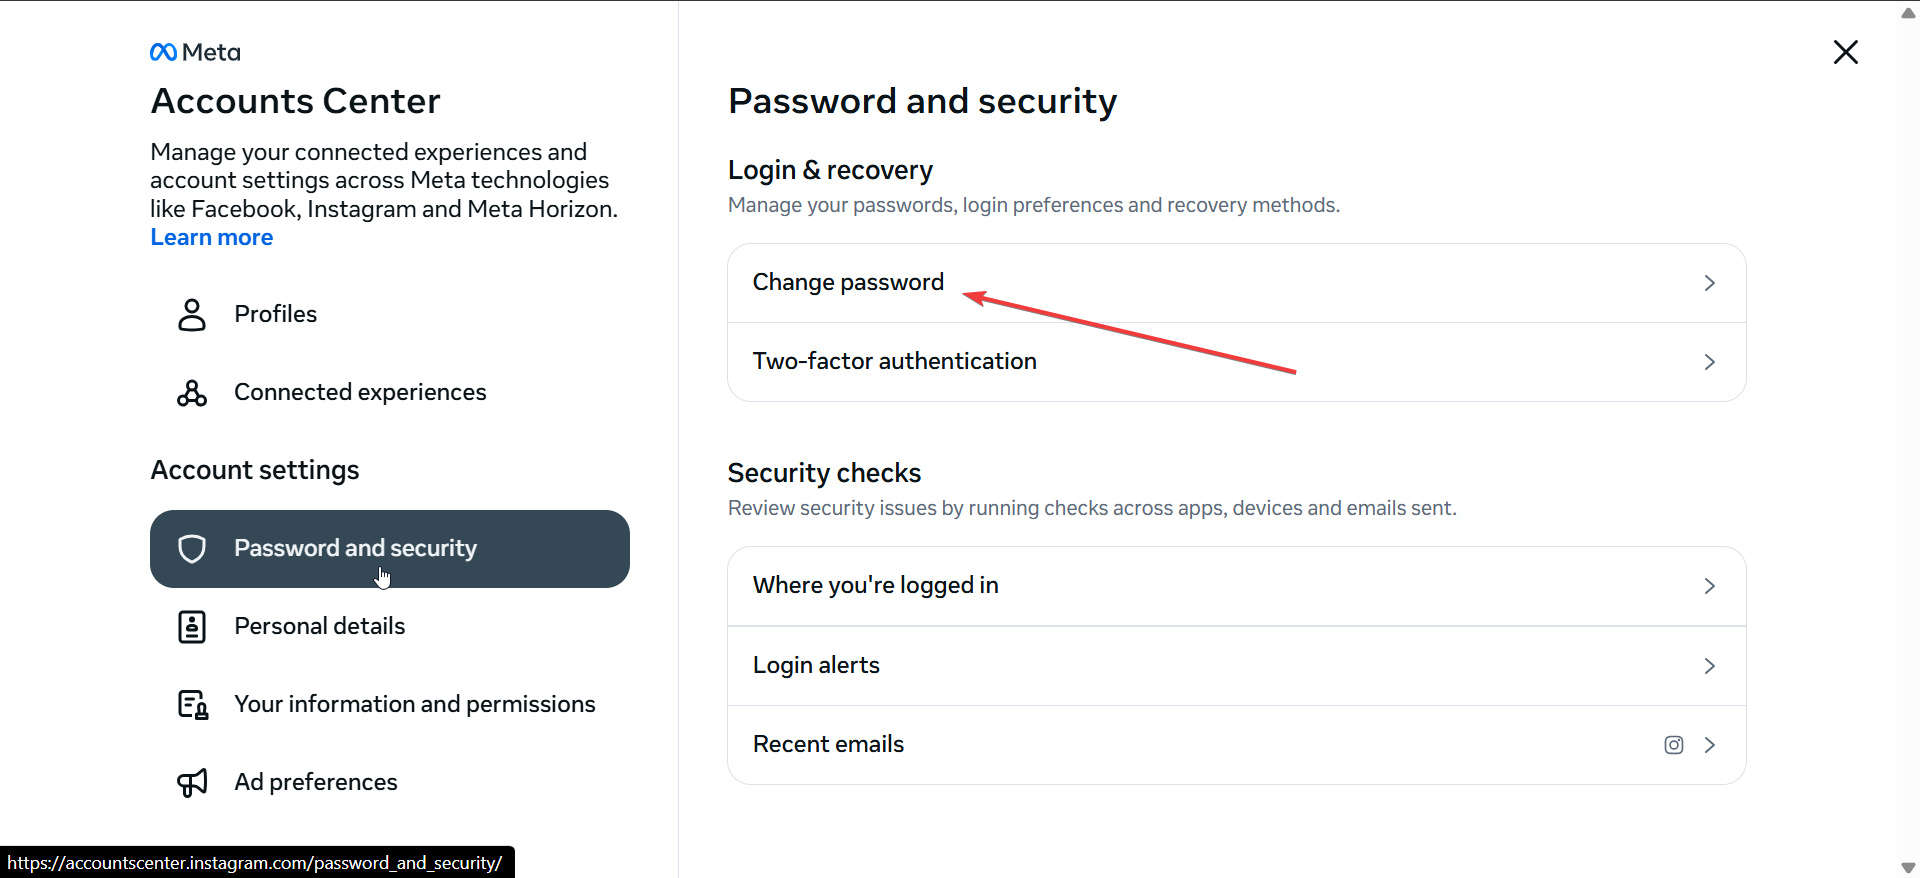Open the Learn more link
Viewport: 1920px width, 878px height.
pyautogui.click(x=212, y=238)
